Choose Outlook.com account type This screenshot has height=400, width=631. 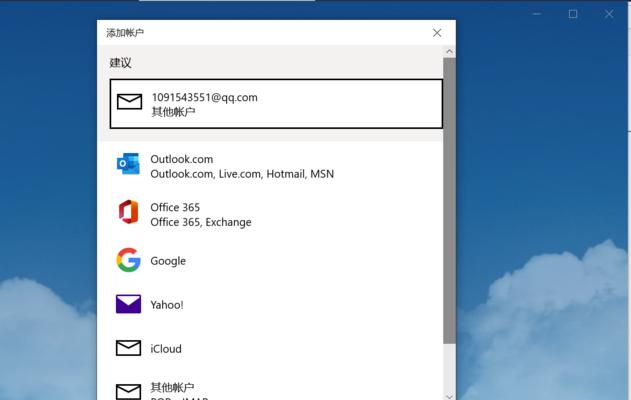click(x=276, y=166)
